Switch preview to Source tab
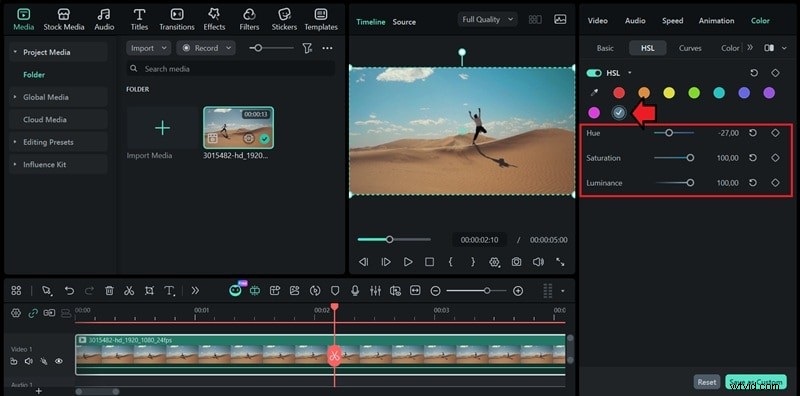The height and width of the screenshot is (396, 800). [404, 22]
